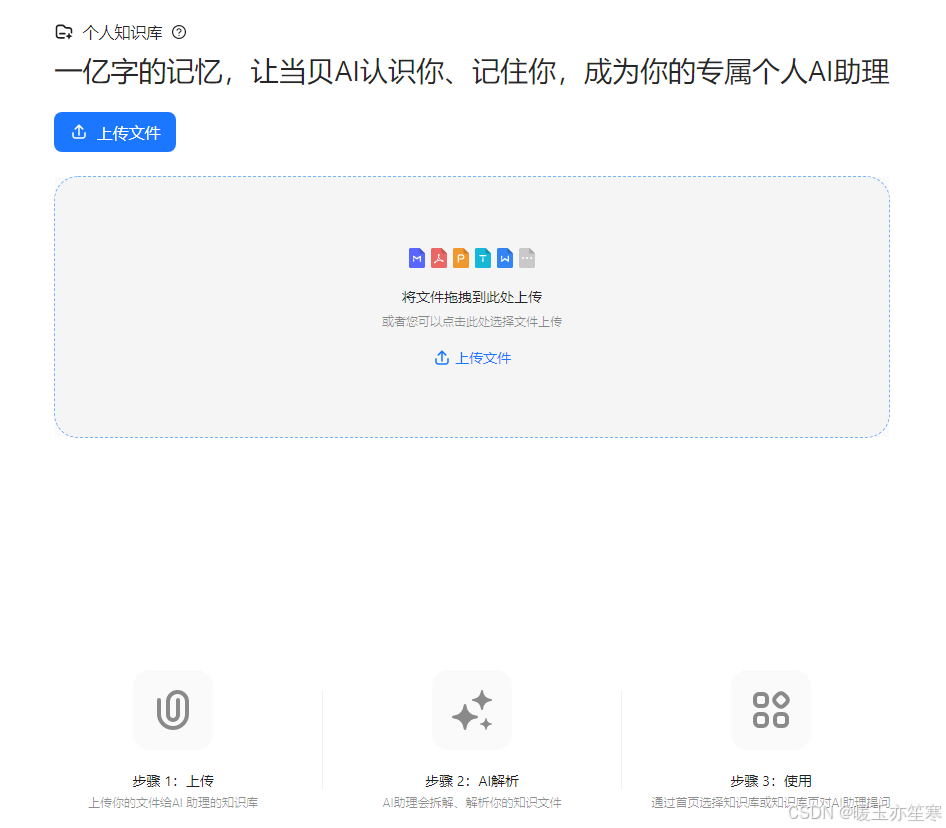946x828 pixels.
Task: Click the orange P presentation file icon
Action: [461, 258]
